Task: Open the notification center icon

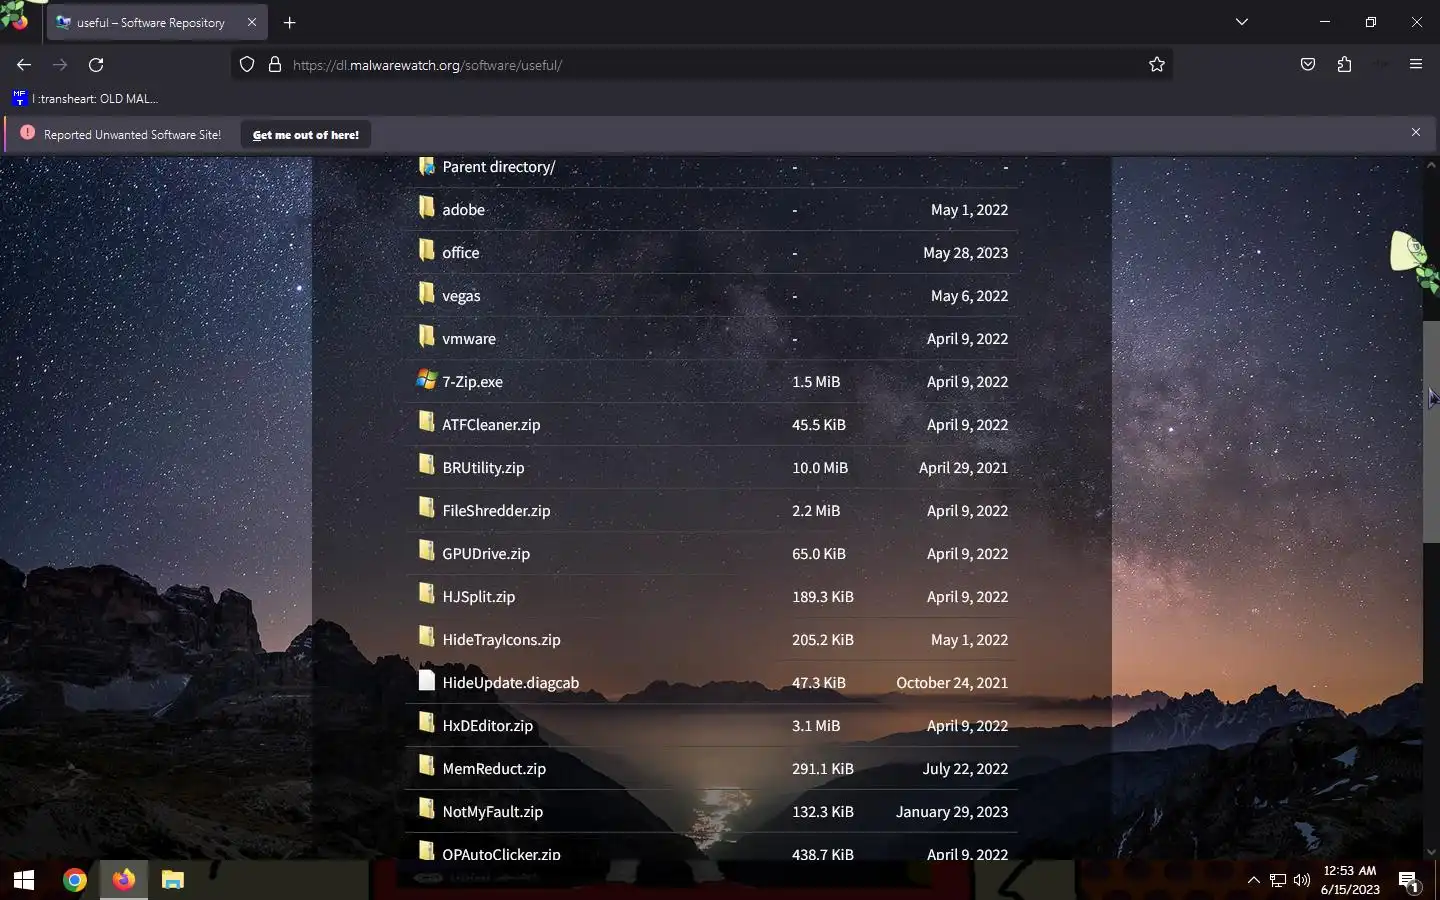Action: (x=1409, y=880)
